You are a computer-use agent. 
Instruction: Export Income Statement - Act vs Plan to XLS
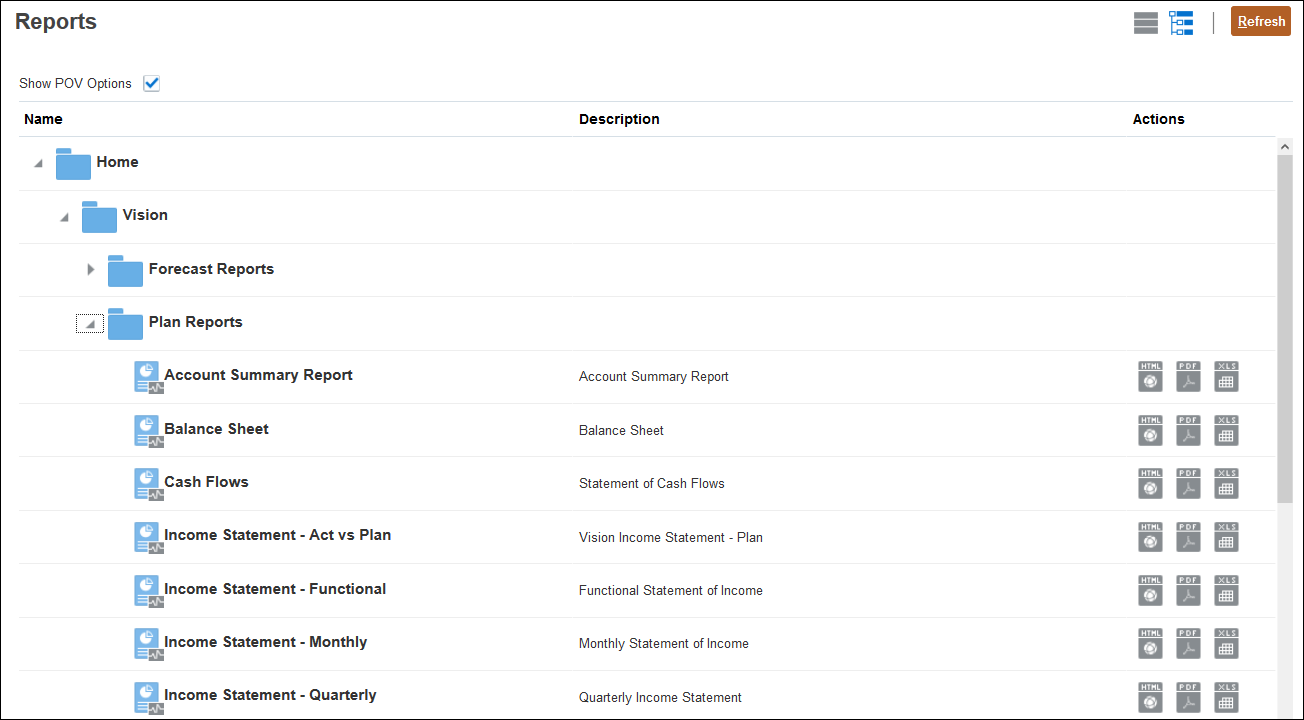point(1226,538)
